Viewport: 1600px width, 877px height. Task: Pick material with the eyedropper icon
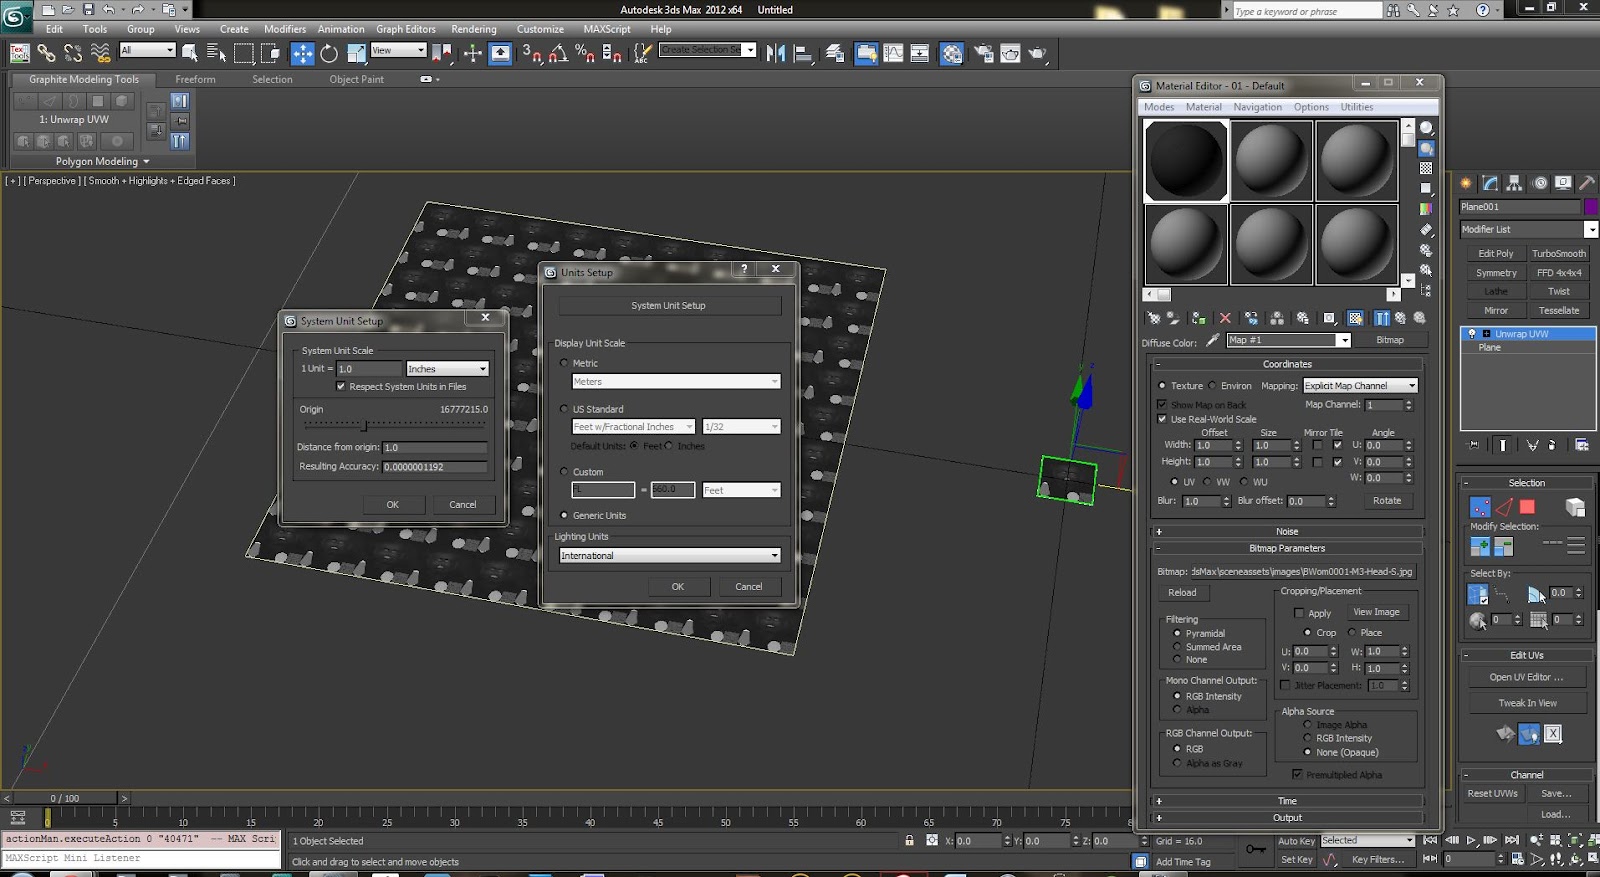click(1213, 341)
